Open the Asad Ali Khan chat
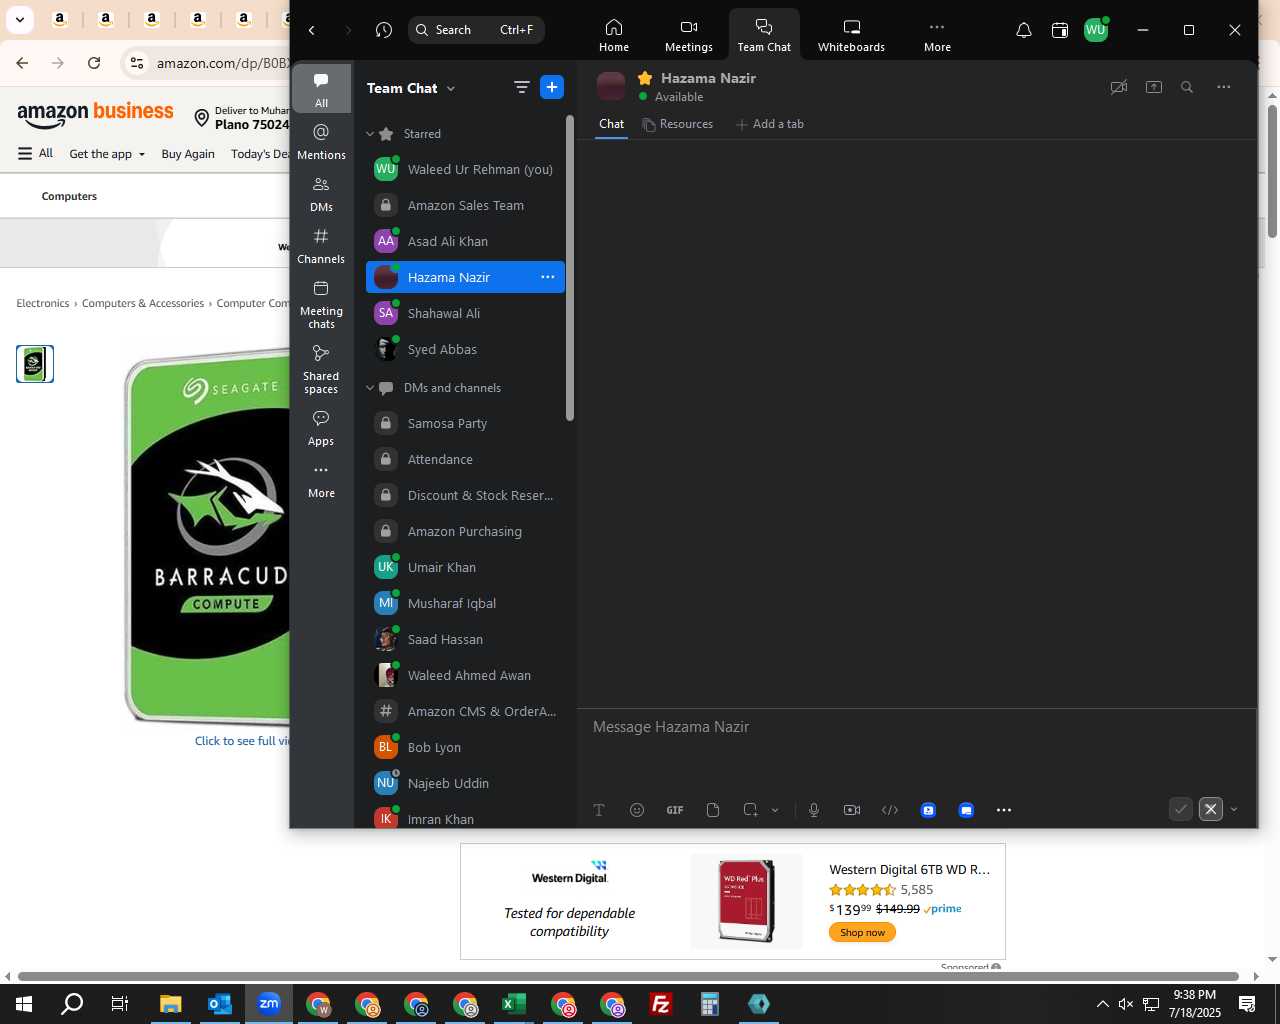 pyautogui.click(x=466, y=241)
